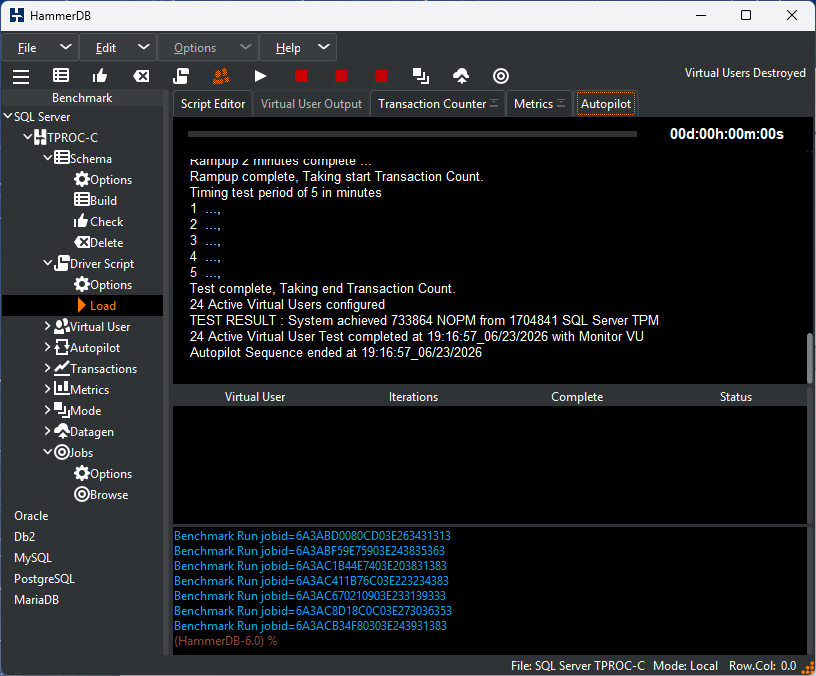Click the Delete Schema toolbar icon
Image resolution: width=816 pixels, height=676 pixels.
[x=141, y=76]
